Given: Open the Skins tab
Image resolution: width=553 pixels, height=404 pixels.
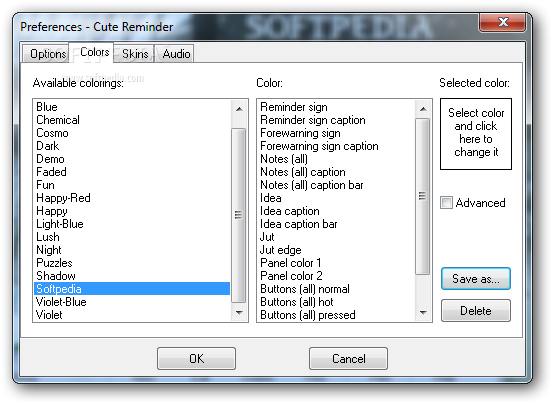Looking at the screenshot, I should tap(134, 54).
